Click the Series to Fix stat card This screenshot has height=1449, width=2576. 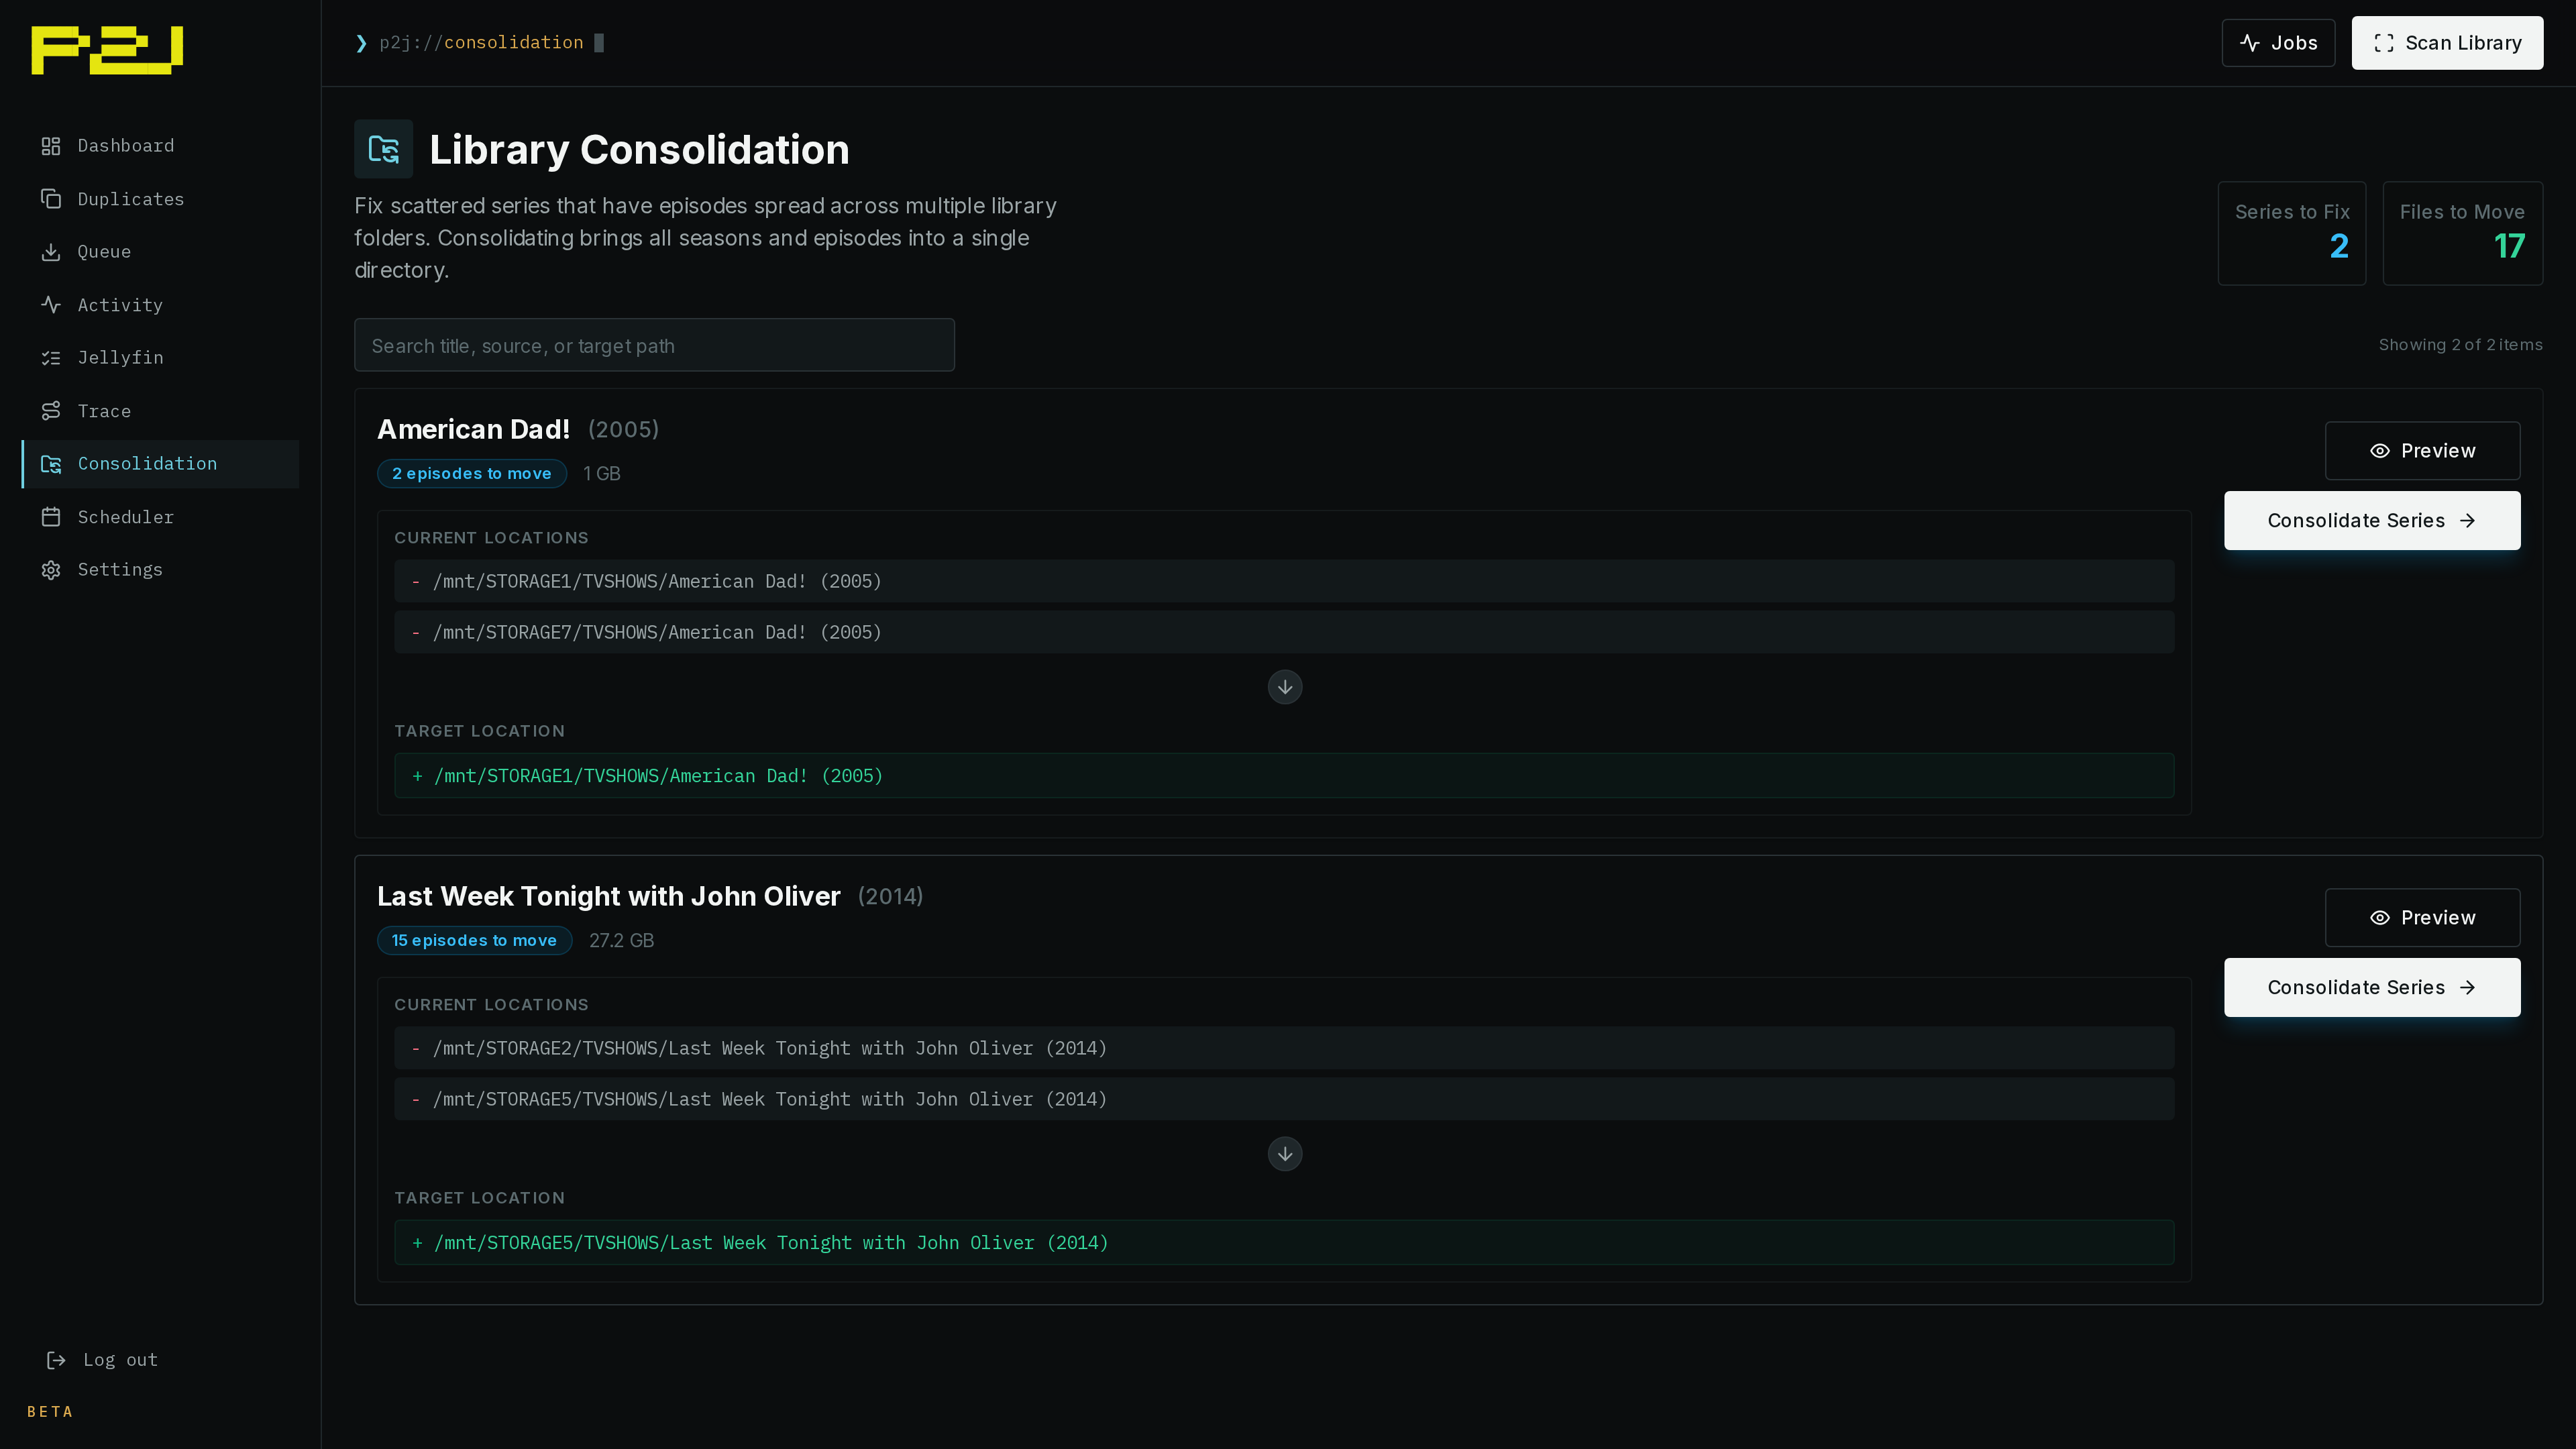(x=2292, y=233)
